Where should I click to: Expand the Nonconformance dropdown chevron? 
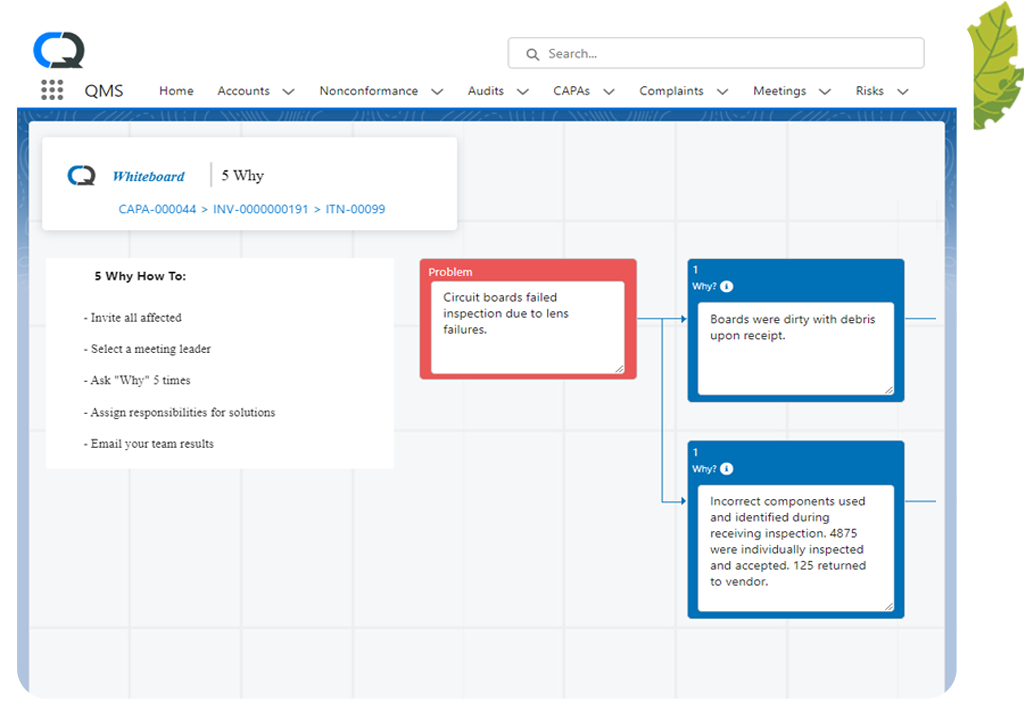point(437,92)
